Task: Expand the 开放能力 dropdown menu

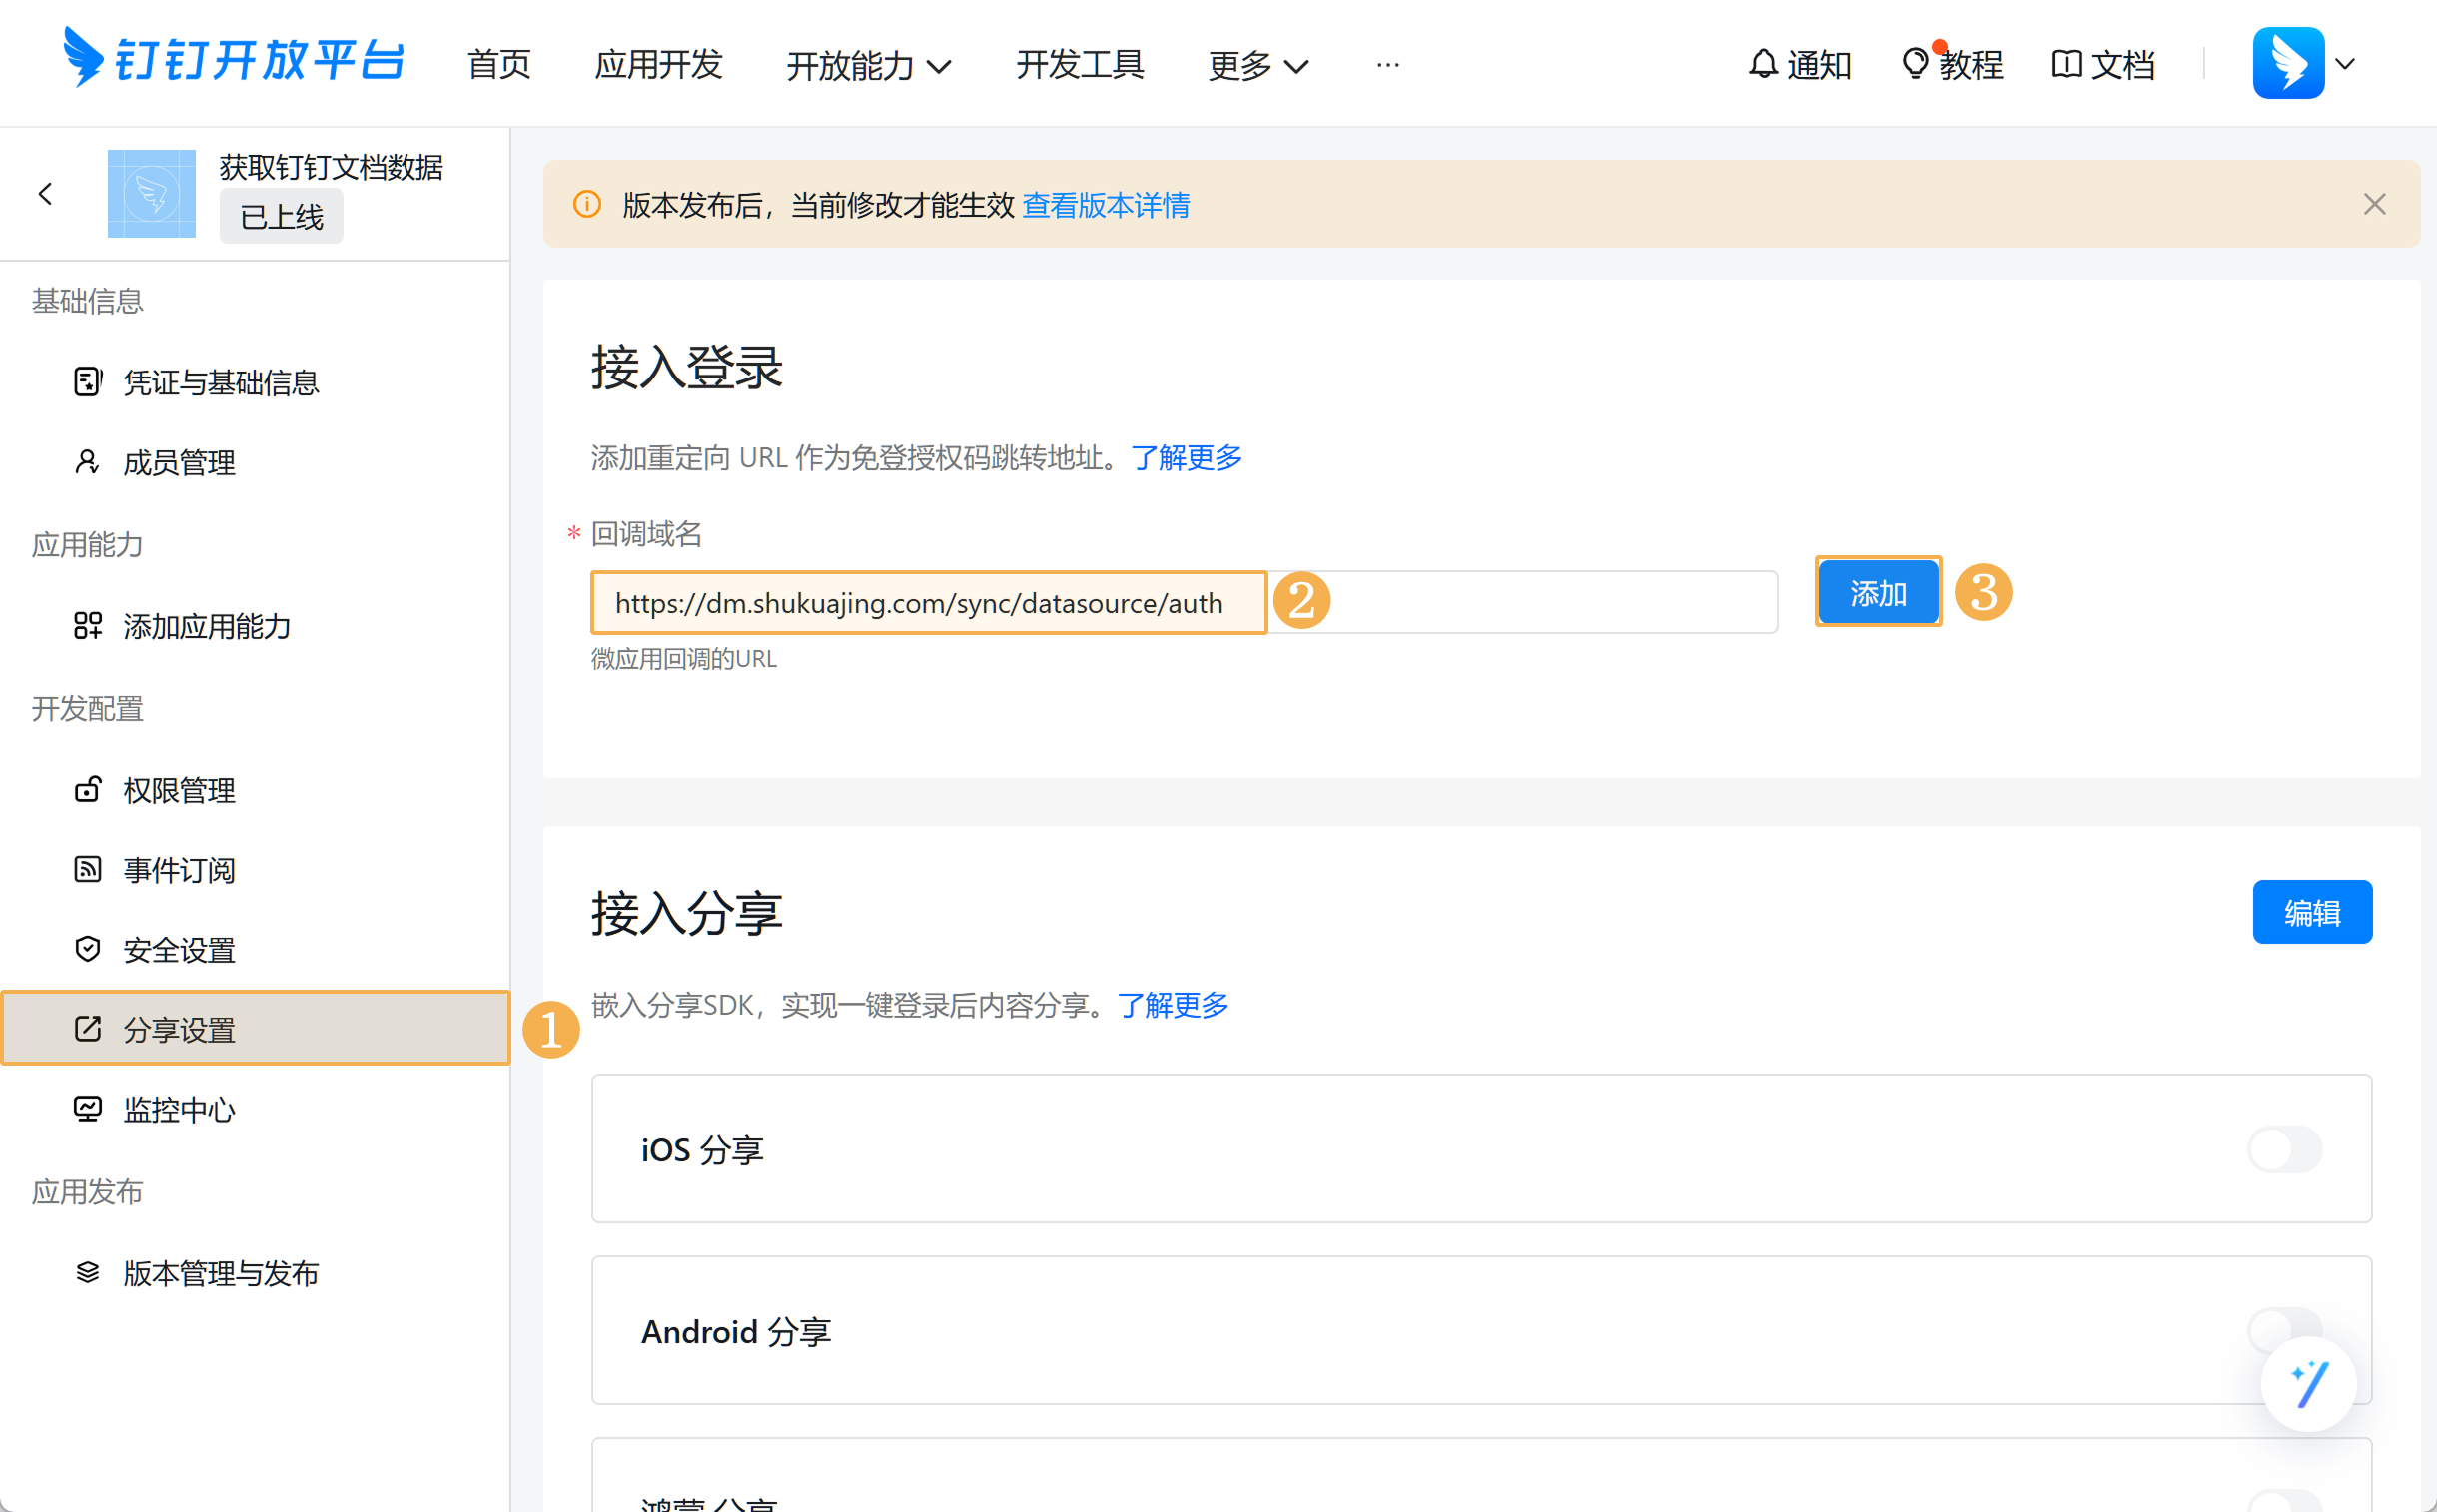Action: point(868,66)
